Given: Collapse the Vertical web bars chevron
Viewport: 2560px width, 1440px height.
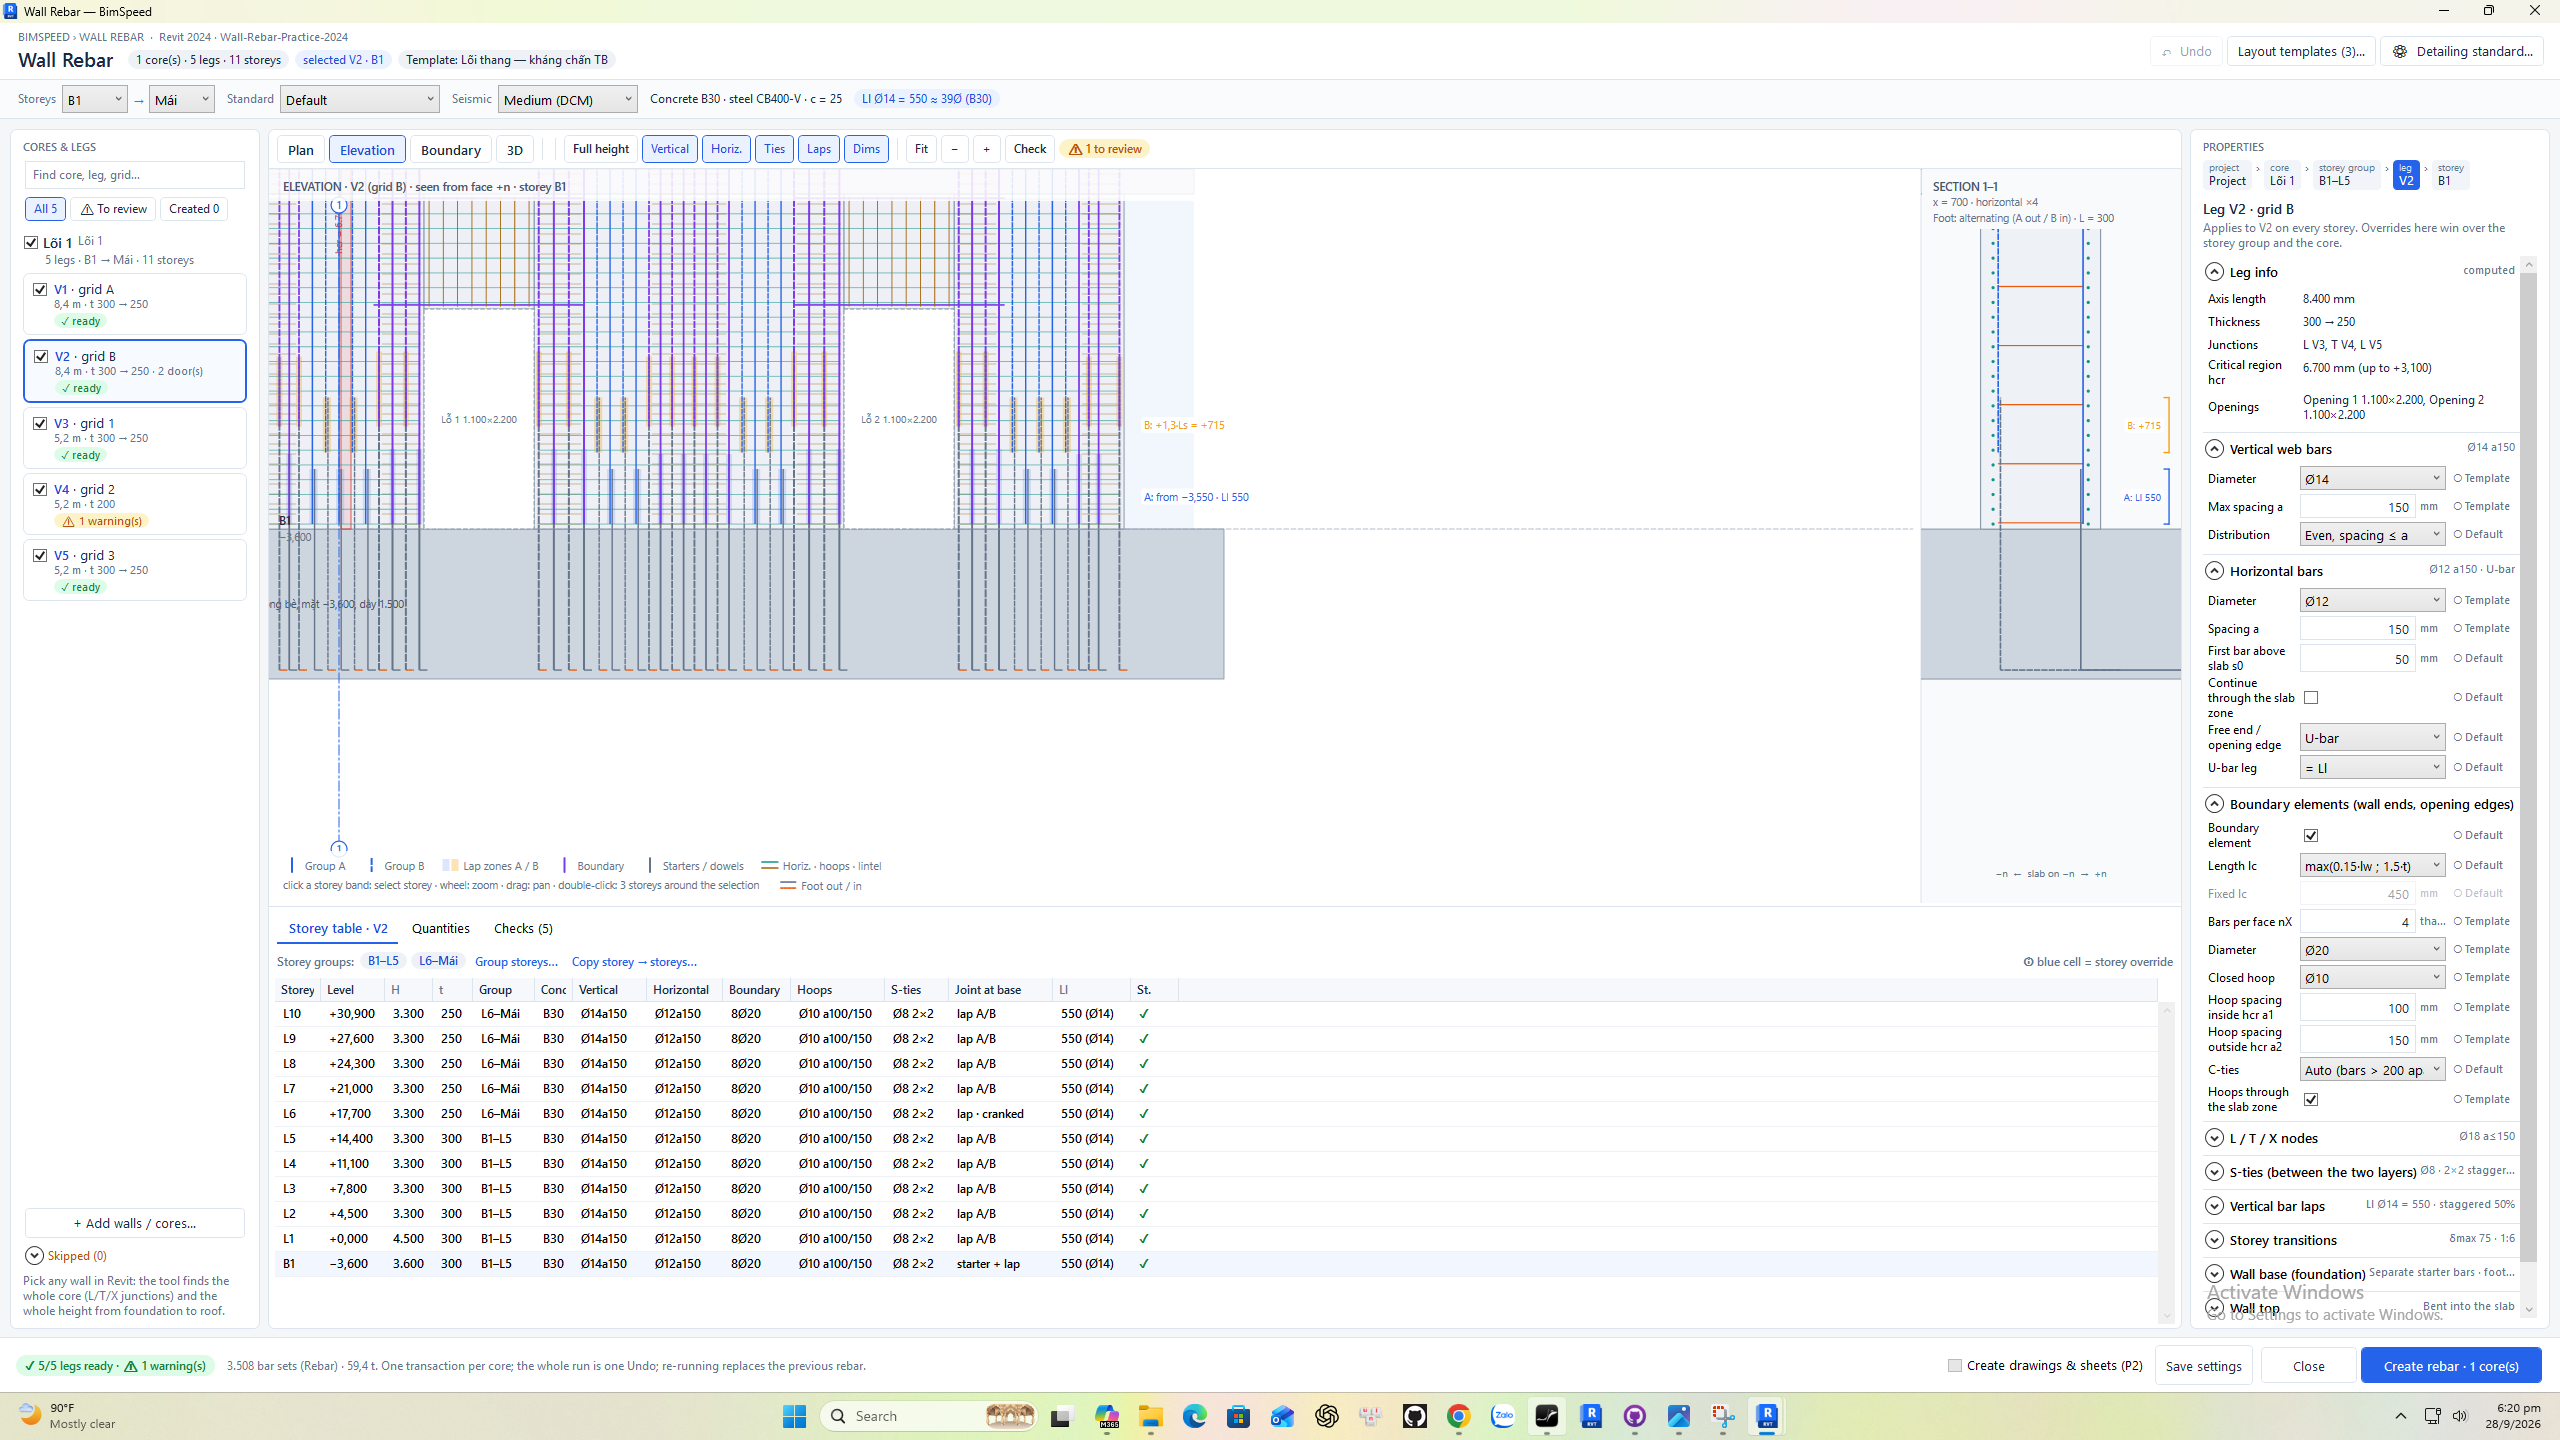Looking at the screenshot, I should click(x=2214, y=449).
